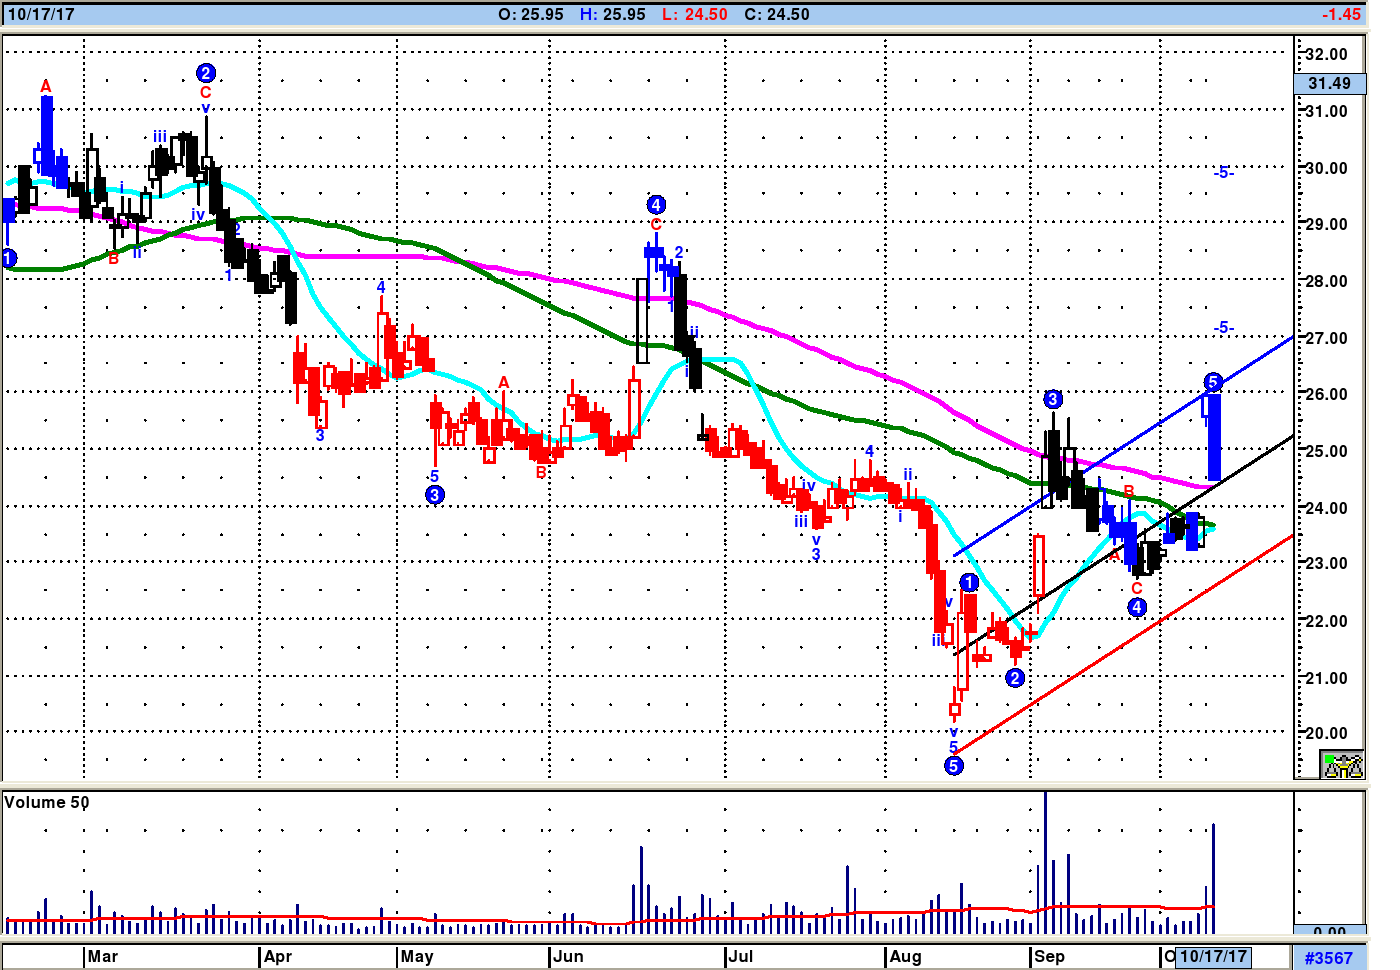Image resolution: width=1400 pixels, height=970 pixels.
Task: Select circled wave 3 marker at September high
Action: click(x=1053, y=400)
